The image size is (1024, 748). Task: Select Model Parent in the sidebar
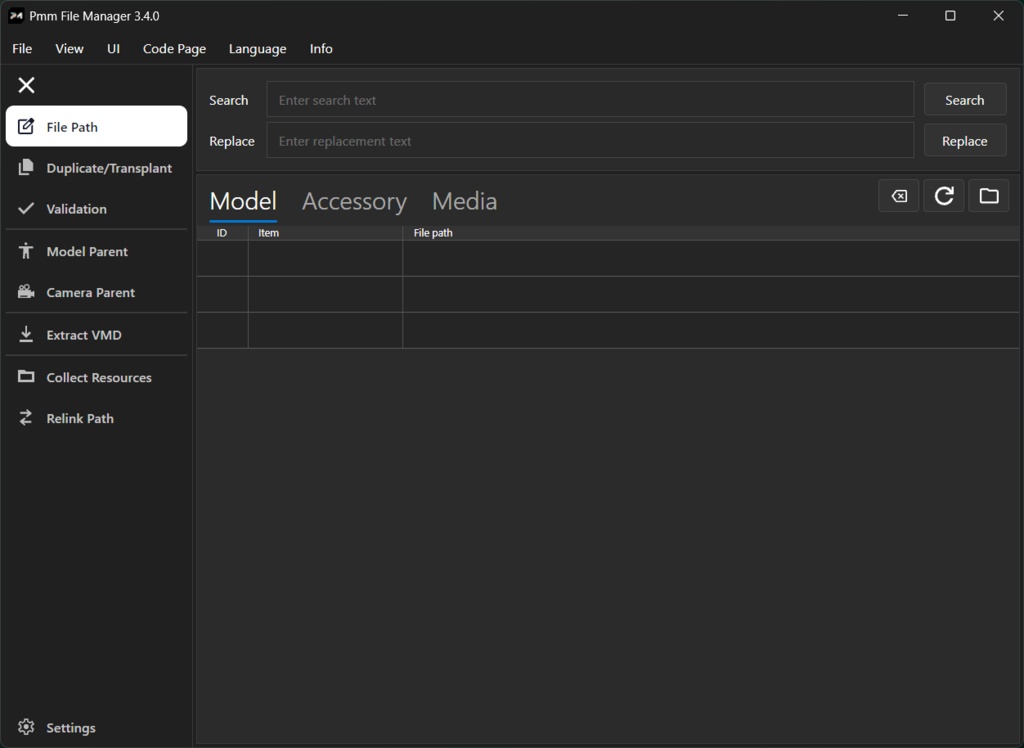pyautogui.click(x=96, y=252)
